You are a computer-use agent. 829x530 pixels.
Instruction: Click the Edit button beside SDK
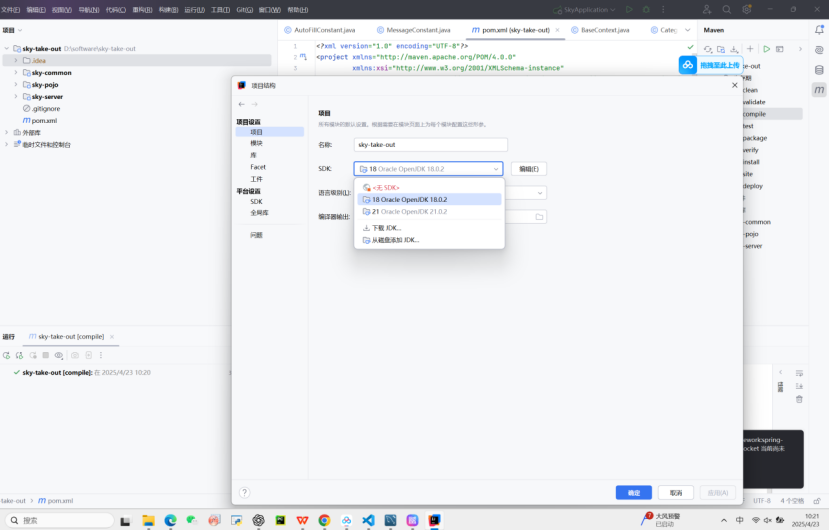point(529,169)
